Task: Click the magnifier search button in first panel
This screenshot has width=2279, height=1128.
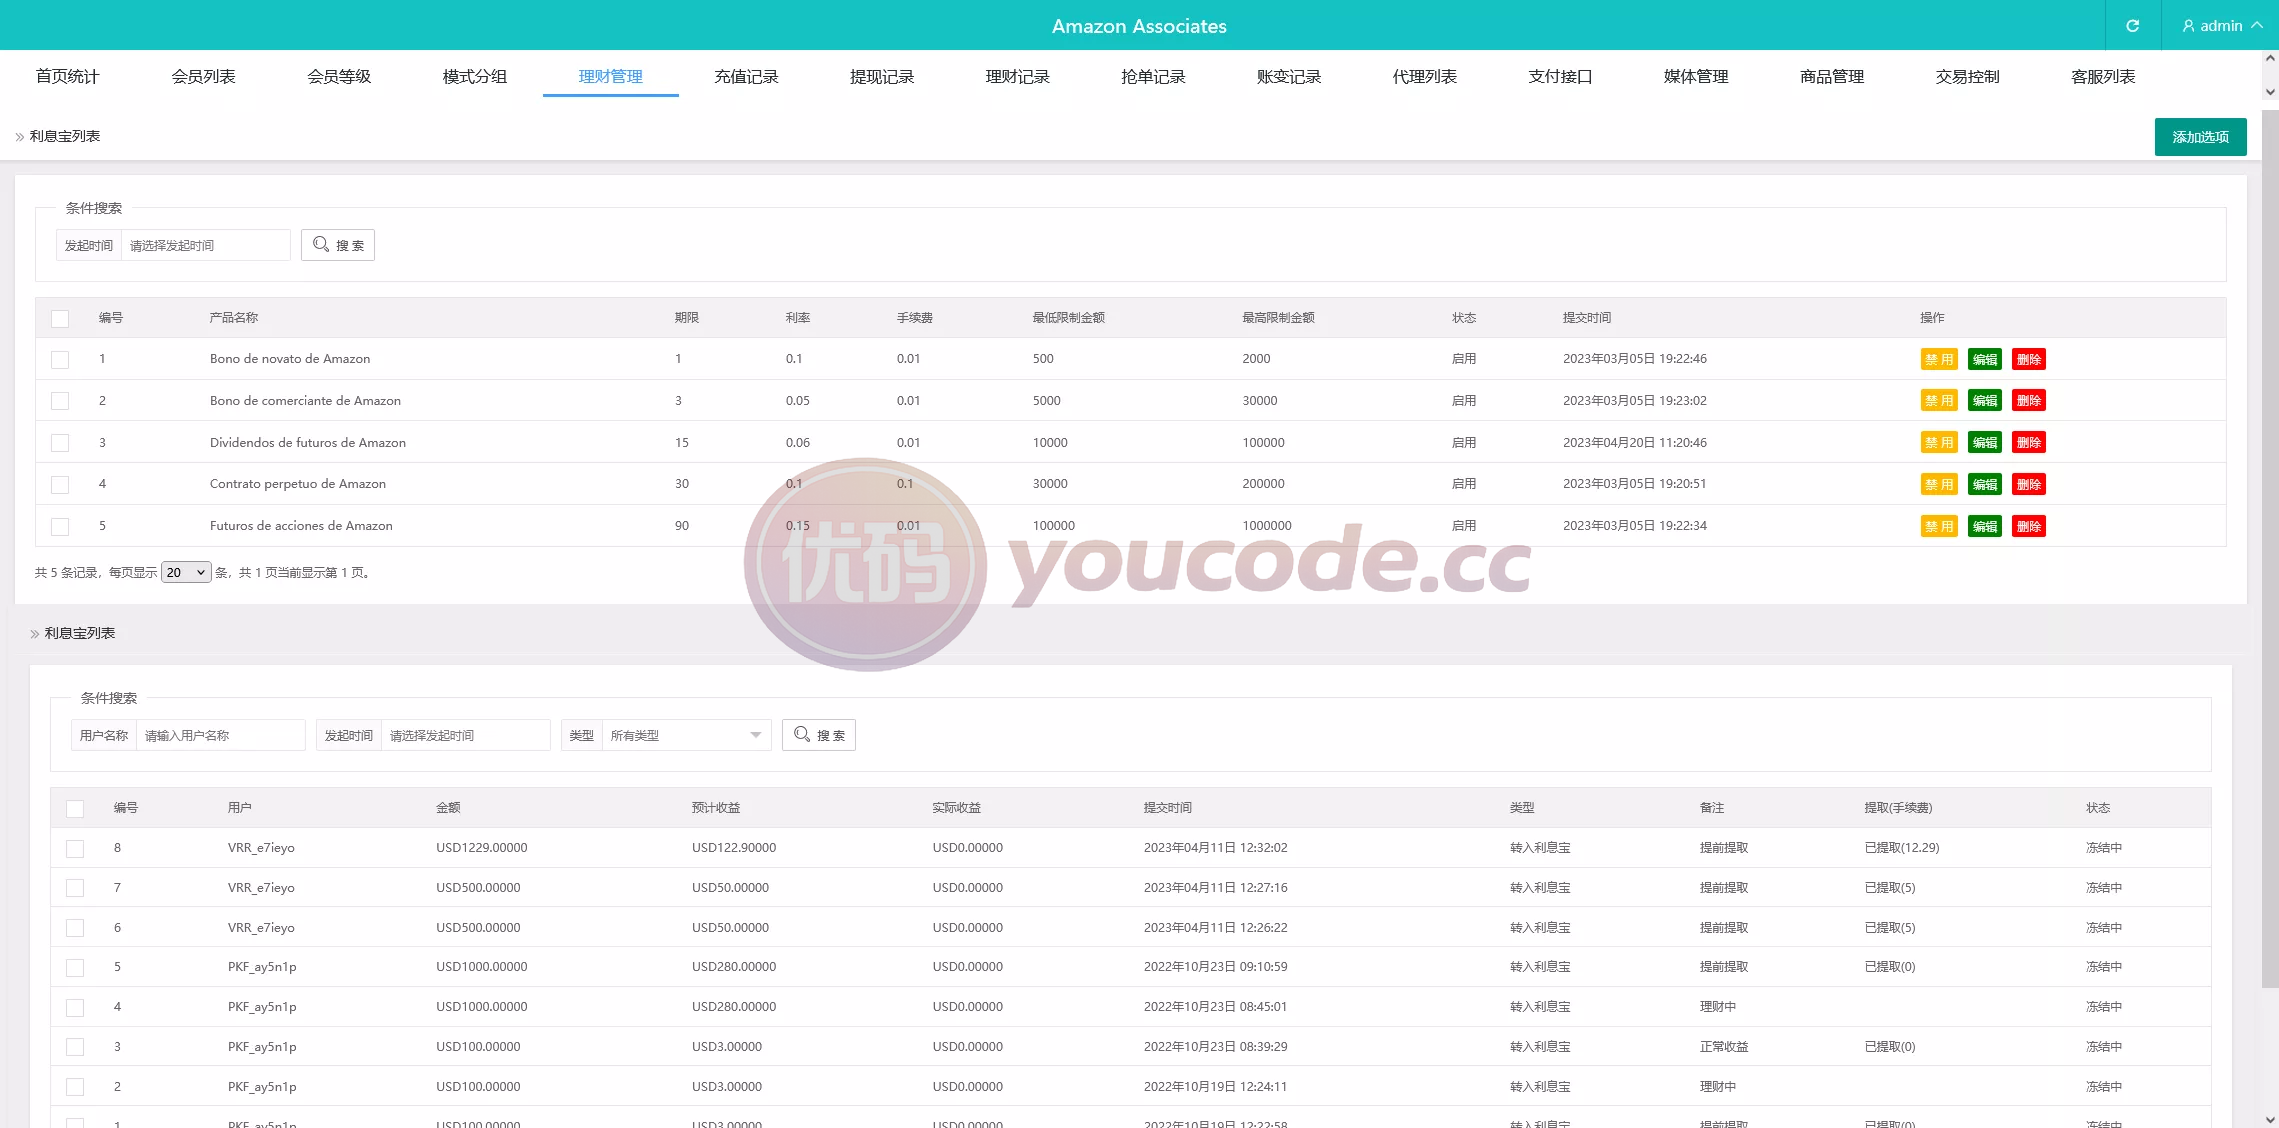Action: pos(338,245)
